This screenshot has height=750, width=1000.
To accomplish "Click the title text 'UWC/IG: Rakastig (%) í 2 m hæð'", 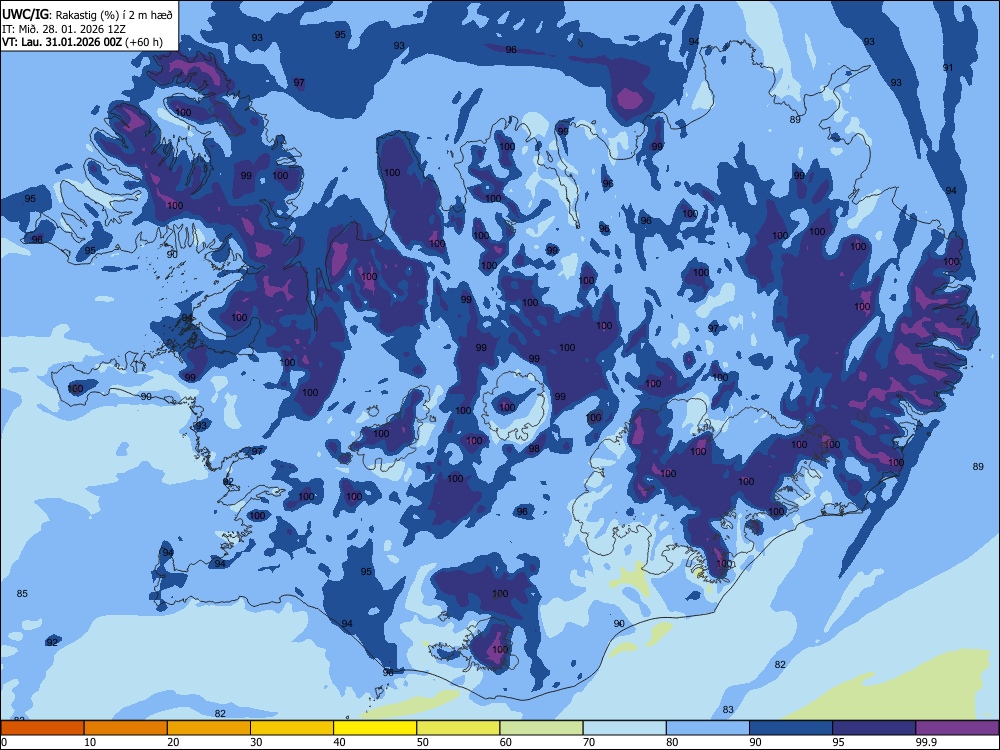I will [87, 15].
